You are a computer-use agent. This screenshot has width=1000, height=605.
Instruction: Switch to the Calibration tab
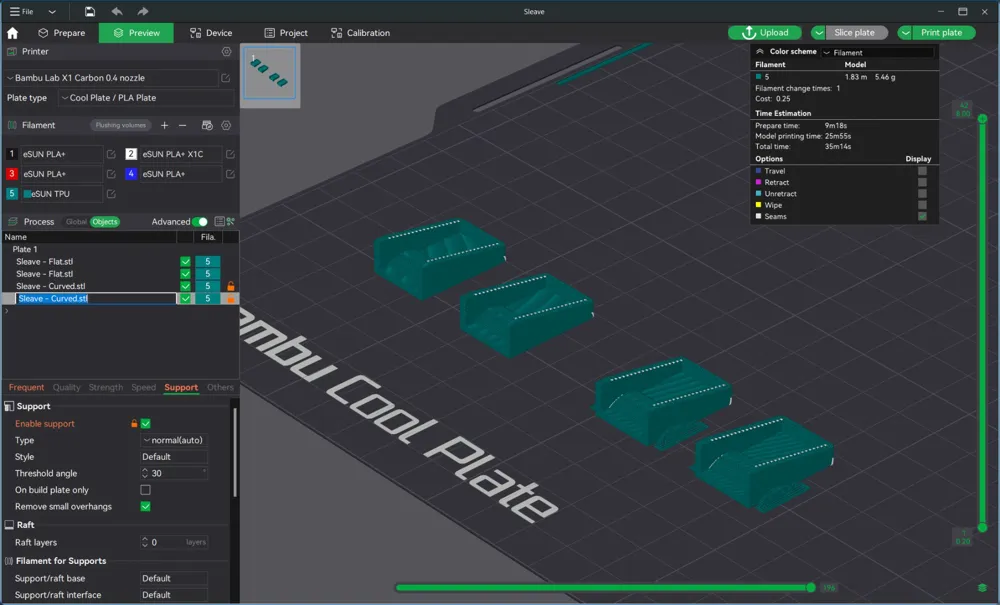pos(360,33)
